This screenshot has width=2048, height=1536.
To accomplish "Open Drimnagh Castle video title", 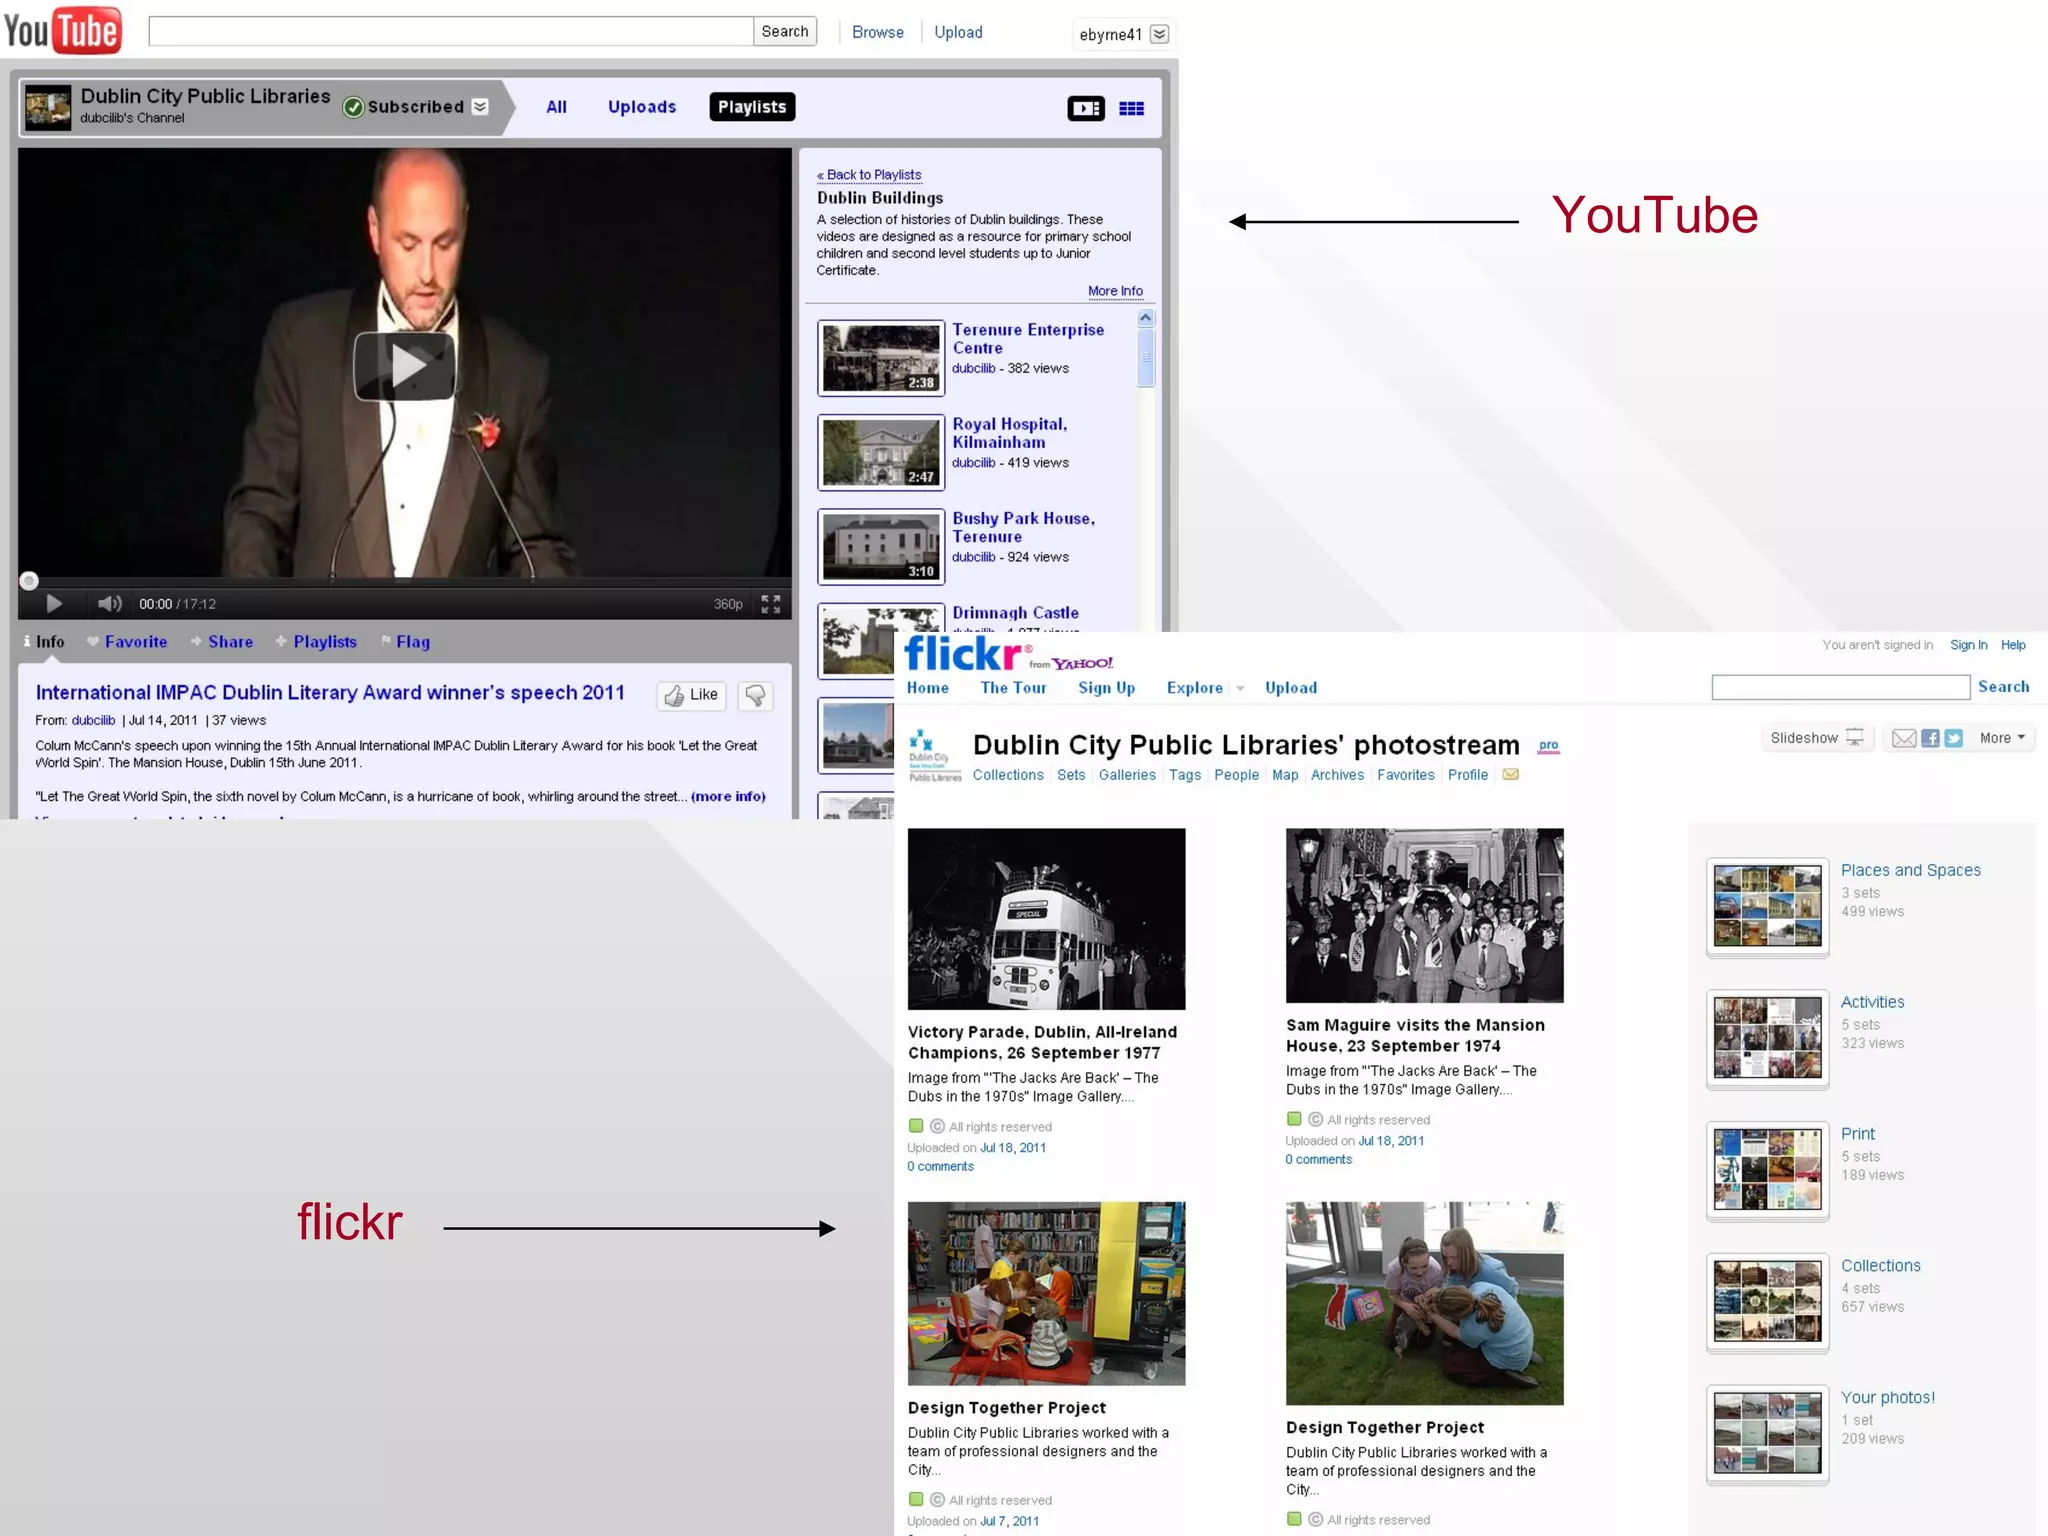I will [1015, 613].
